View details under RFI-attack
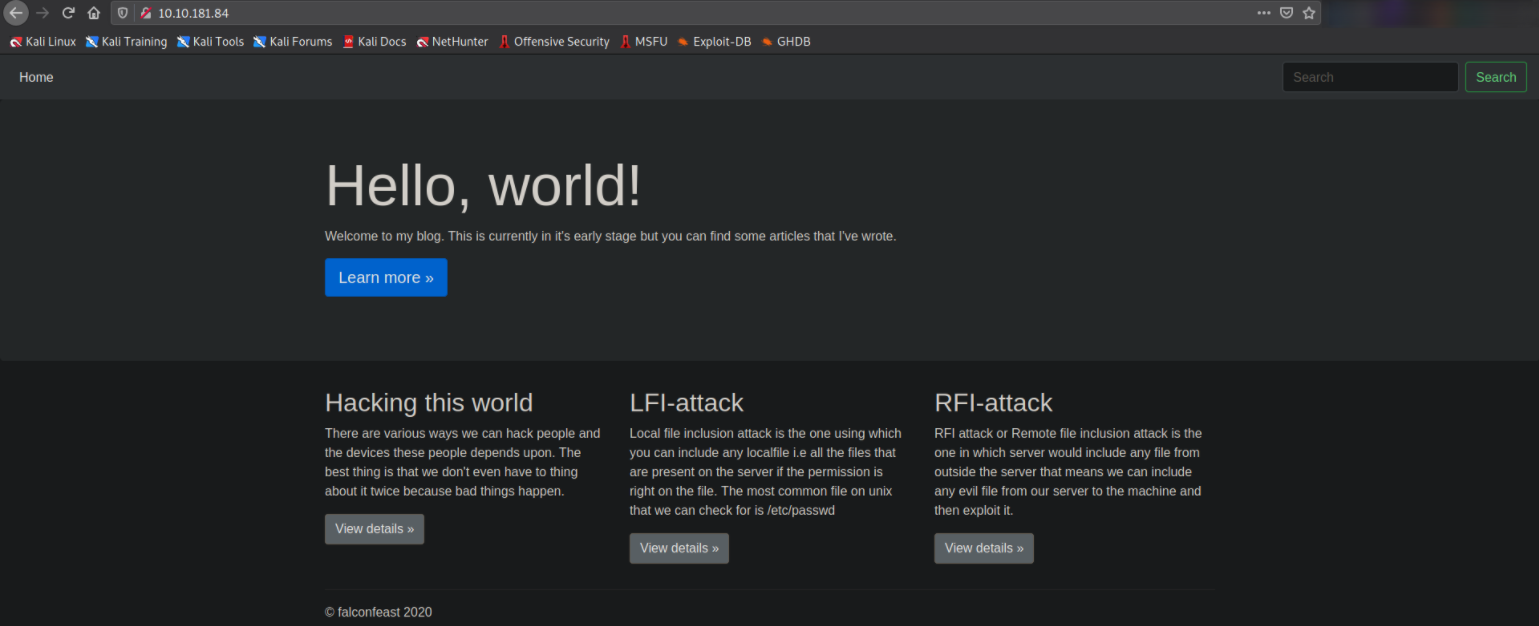Viewport: 1539px width, 626px height. pos(984,548)
